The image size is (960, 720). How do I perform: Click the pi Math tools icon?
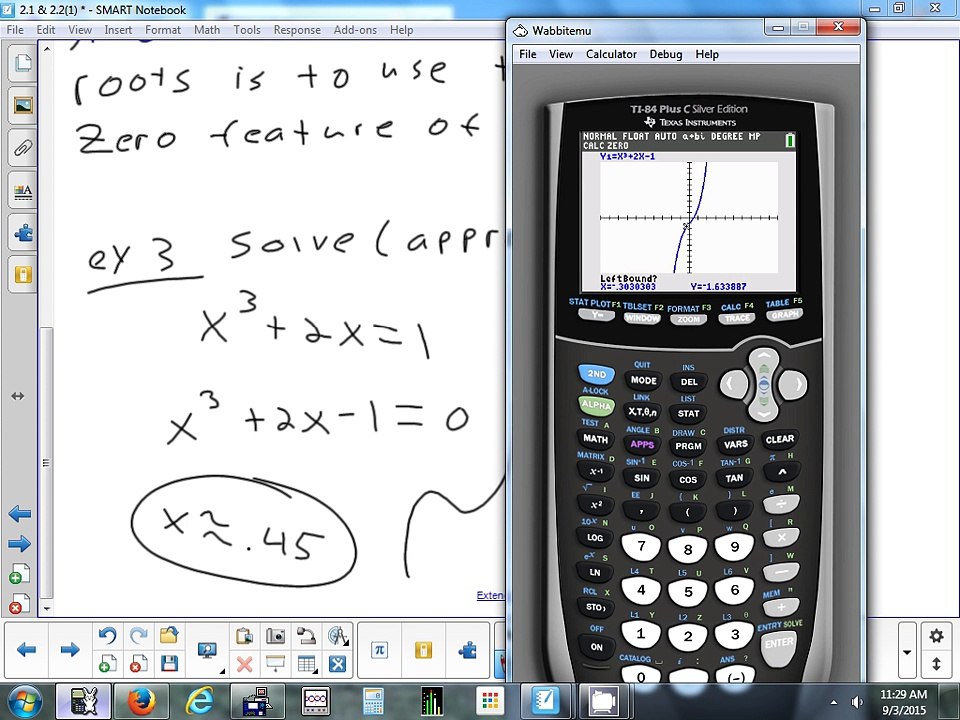point(379,650)
